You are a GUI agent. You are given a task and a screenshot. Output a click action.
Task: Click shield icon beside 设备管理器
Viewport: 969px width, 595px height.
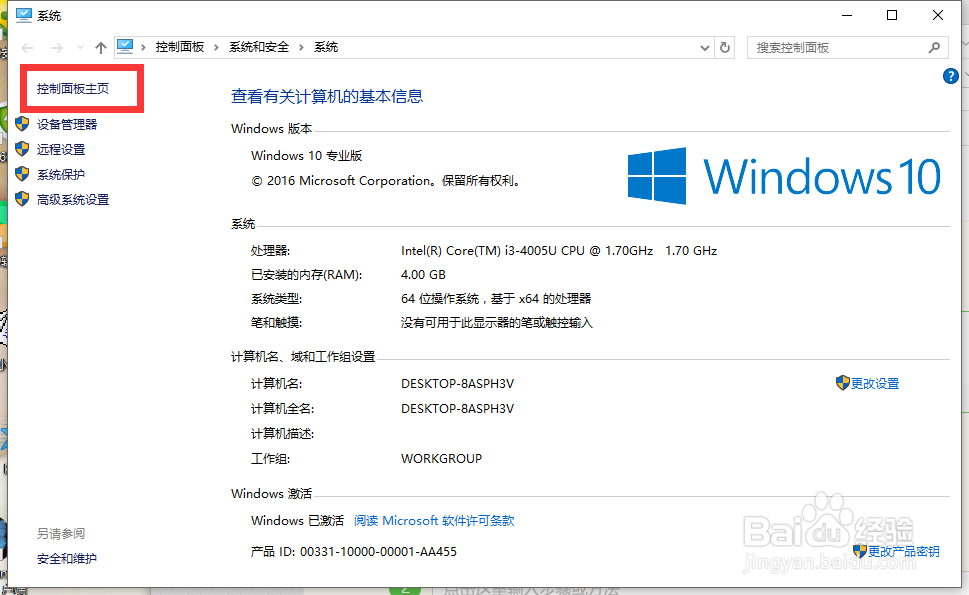pyautogui.click(x=22, y=124)
